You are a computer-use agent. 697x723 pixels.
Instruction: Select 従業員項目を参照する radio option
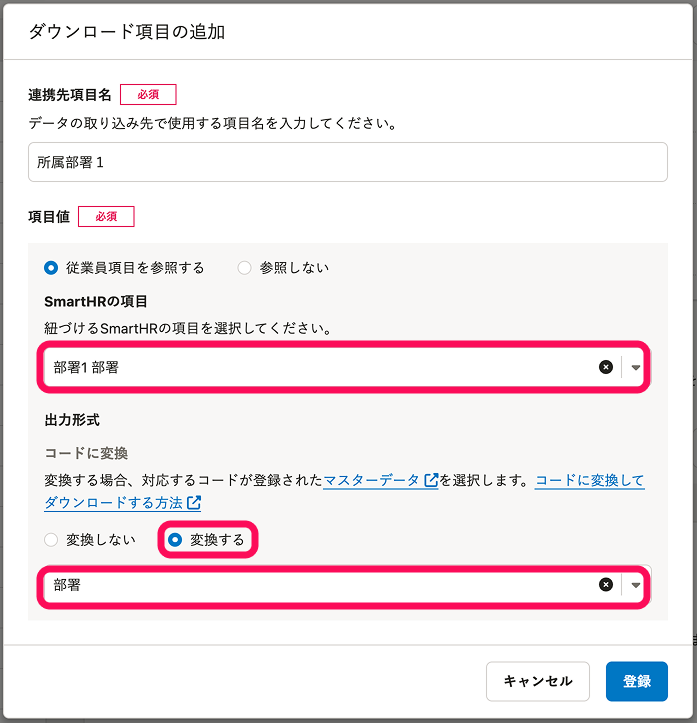click(x=51, y=267)
